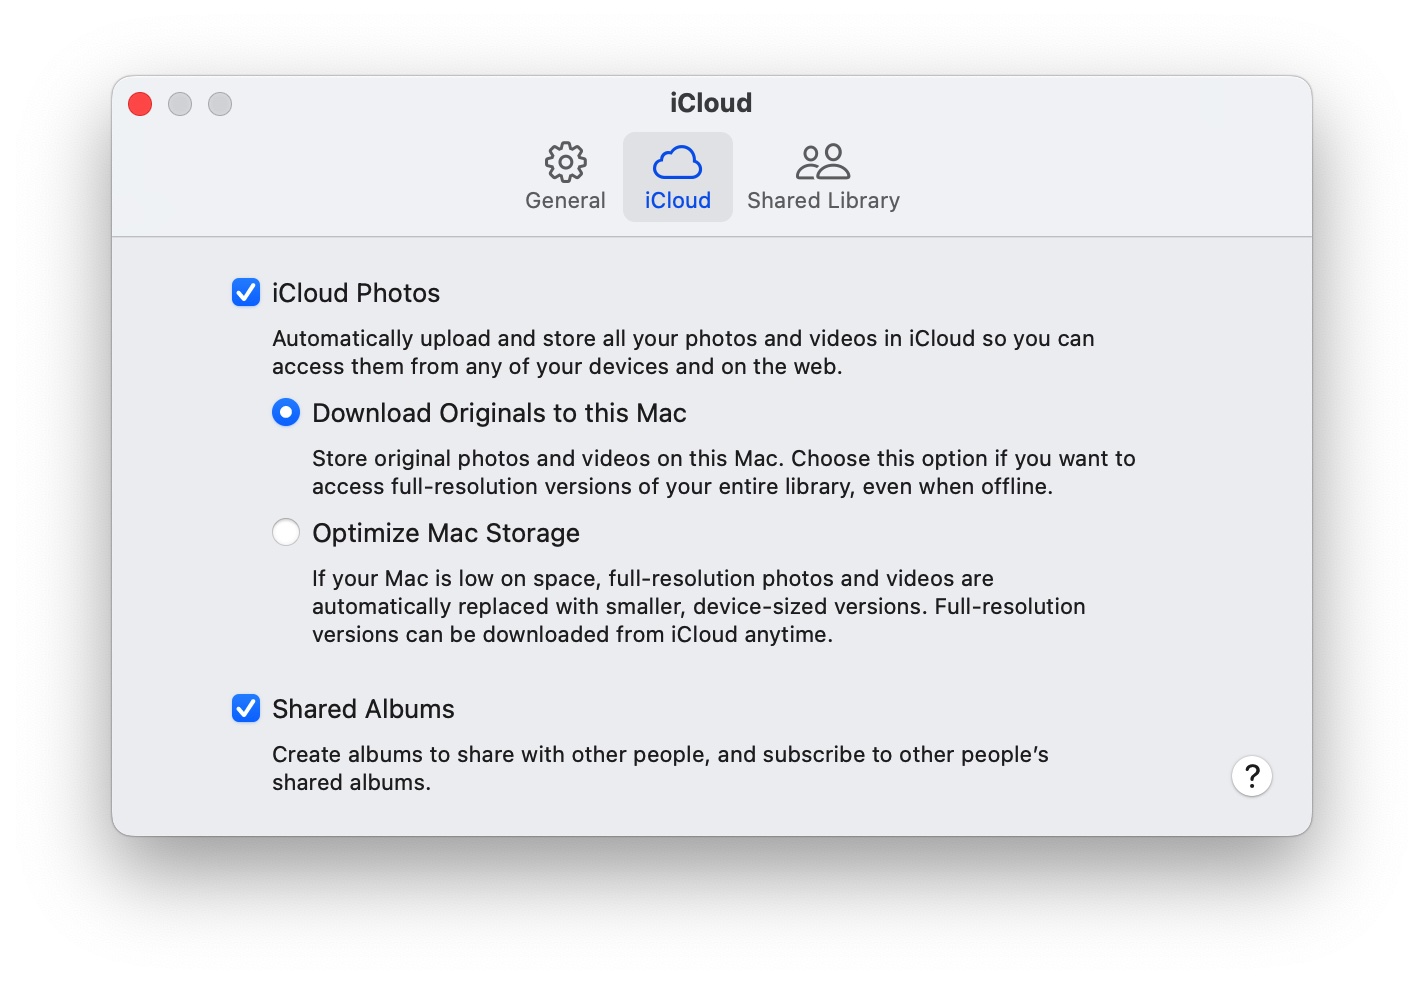Open help with the question mark button
Screen dimensions: 1424x984
(1252, 776)
